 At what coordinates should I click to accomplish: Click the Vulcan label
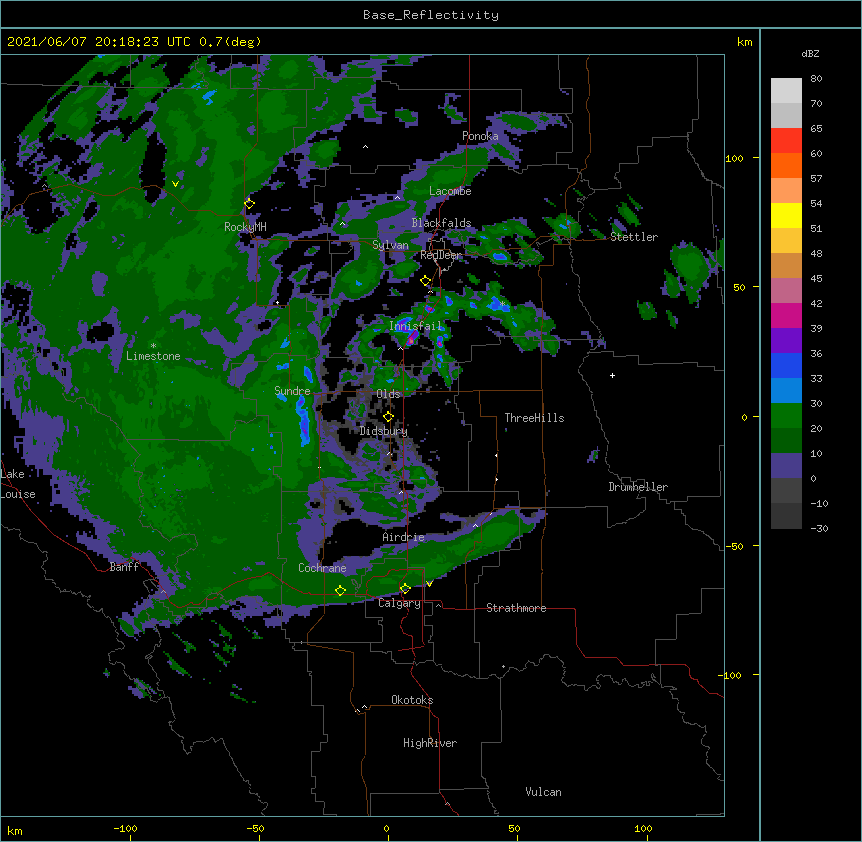543,792
